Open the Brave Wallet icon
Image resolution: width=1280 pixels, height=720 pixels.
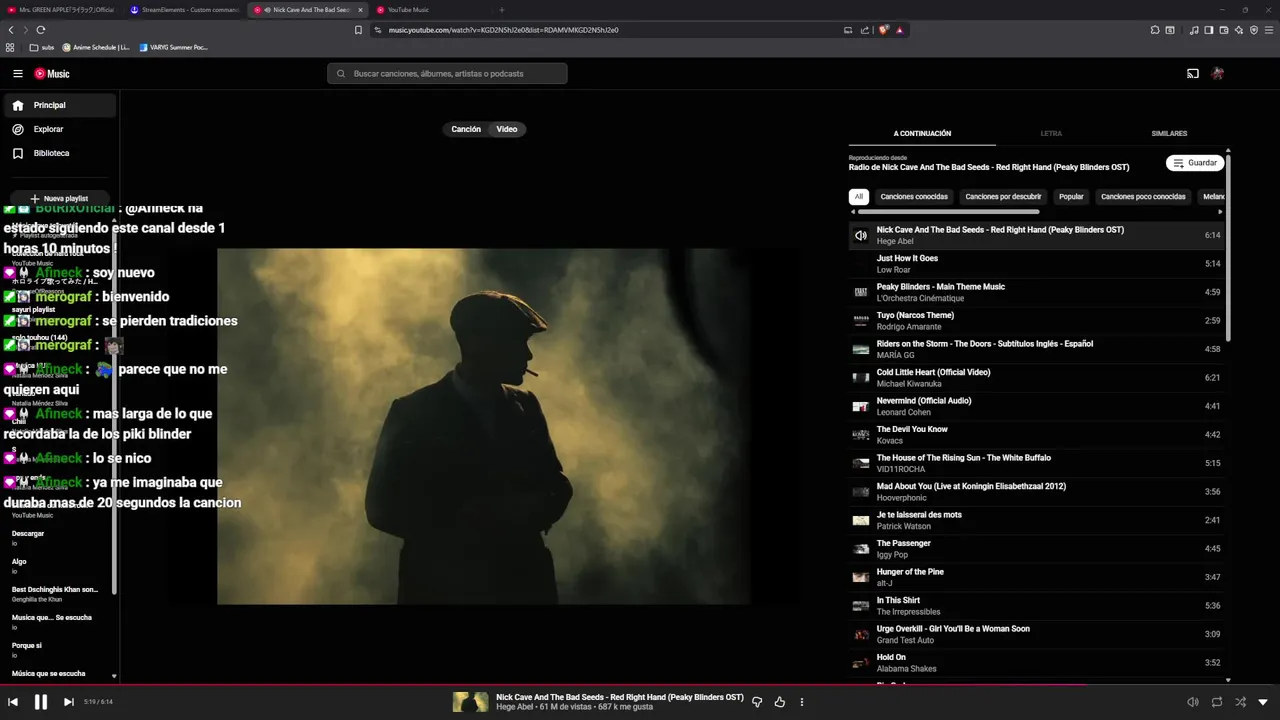click(x=1223, y=30)
